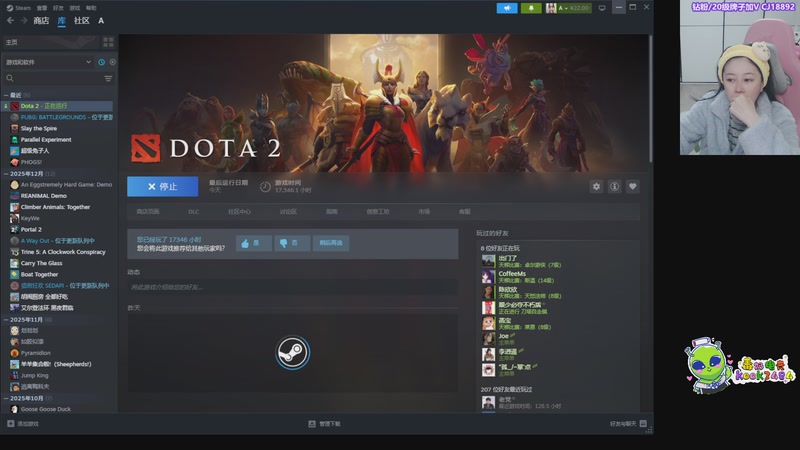Open the 商店 store tab
The width and height of the screenshot is (800, 450).
tap(41, 20)
